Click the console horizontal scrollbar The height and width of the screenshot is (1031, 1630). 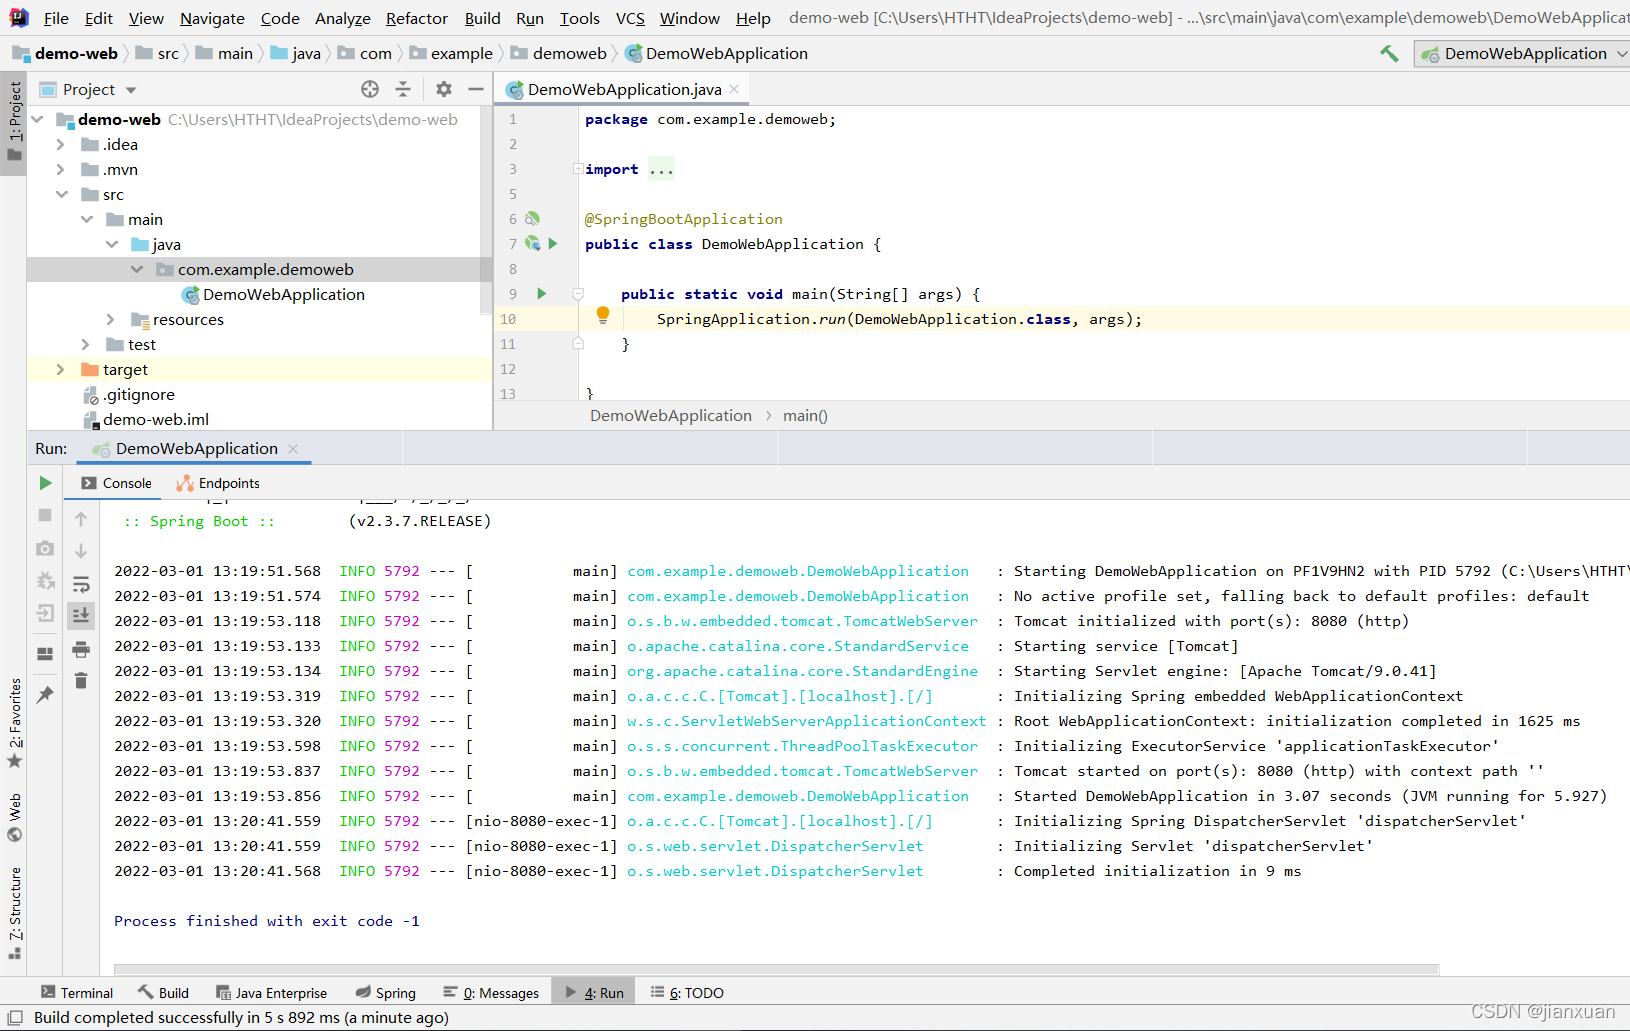[x=776, y=969]
